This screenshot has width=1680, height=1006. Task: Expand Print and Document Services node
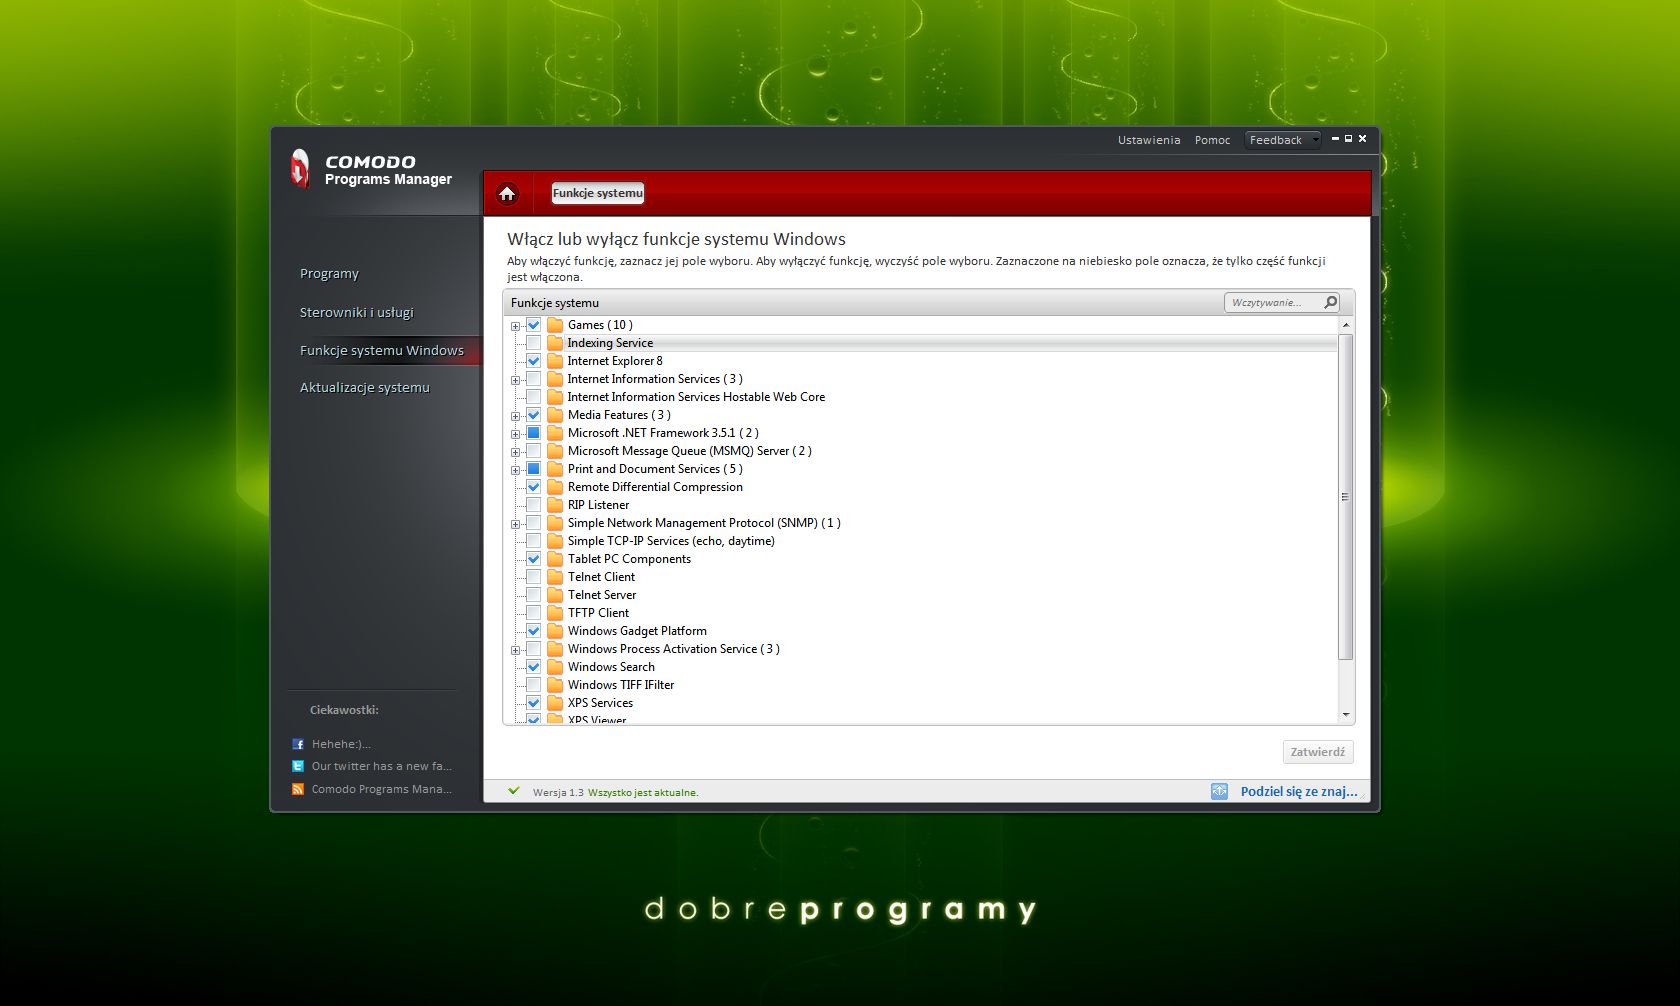click(x=515, y=470)
